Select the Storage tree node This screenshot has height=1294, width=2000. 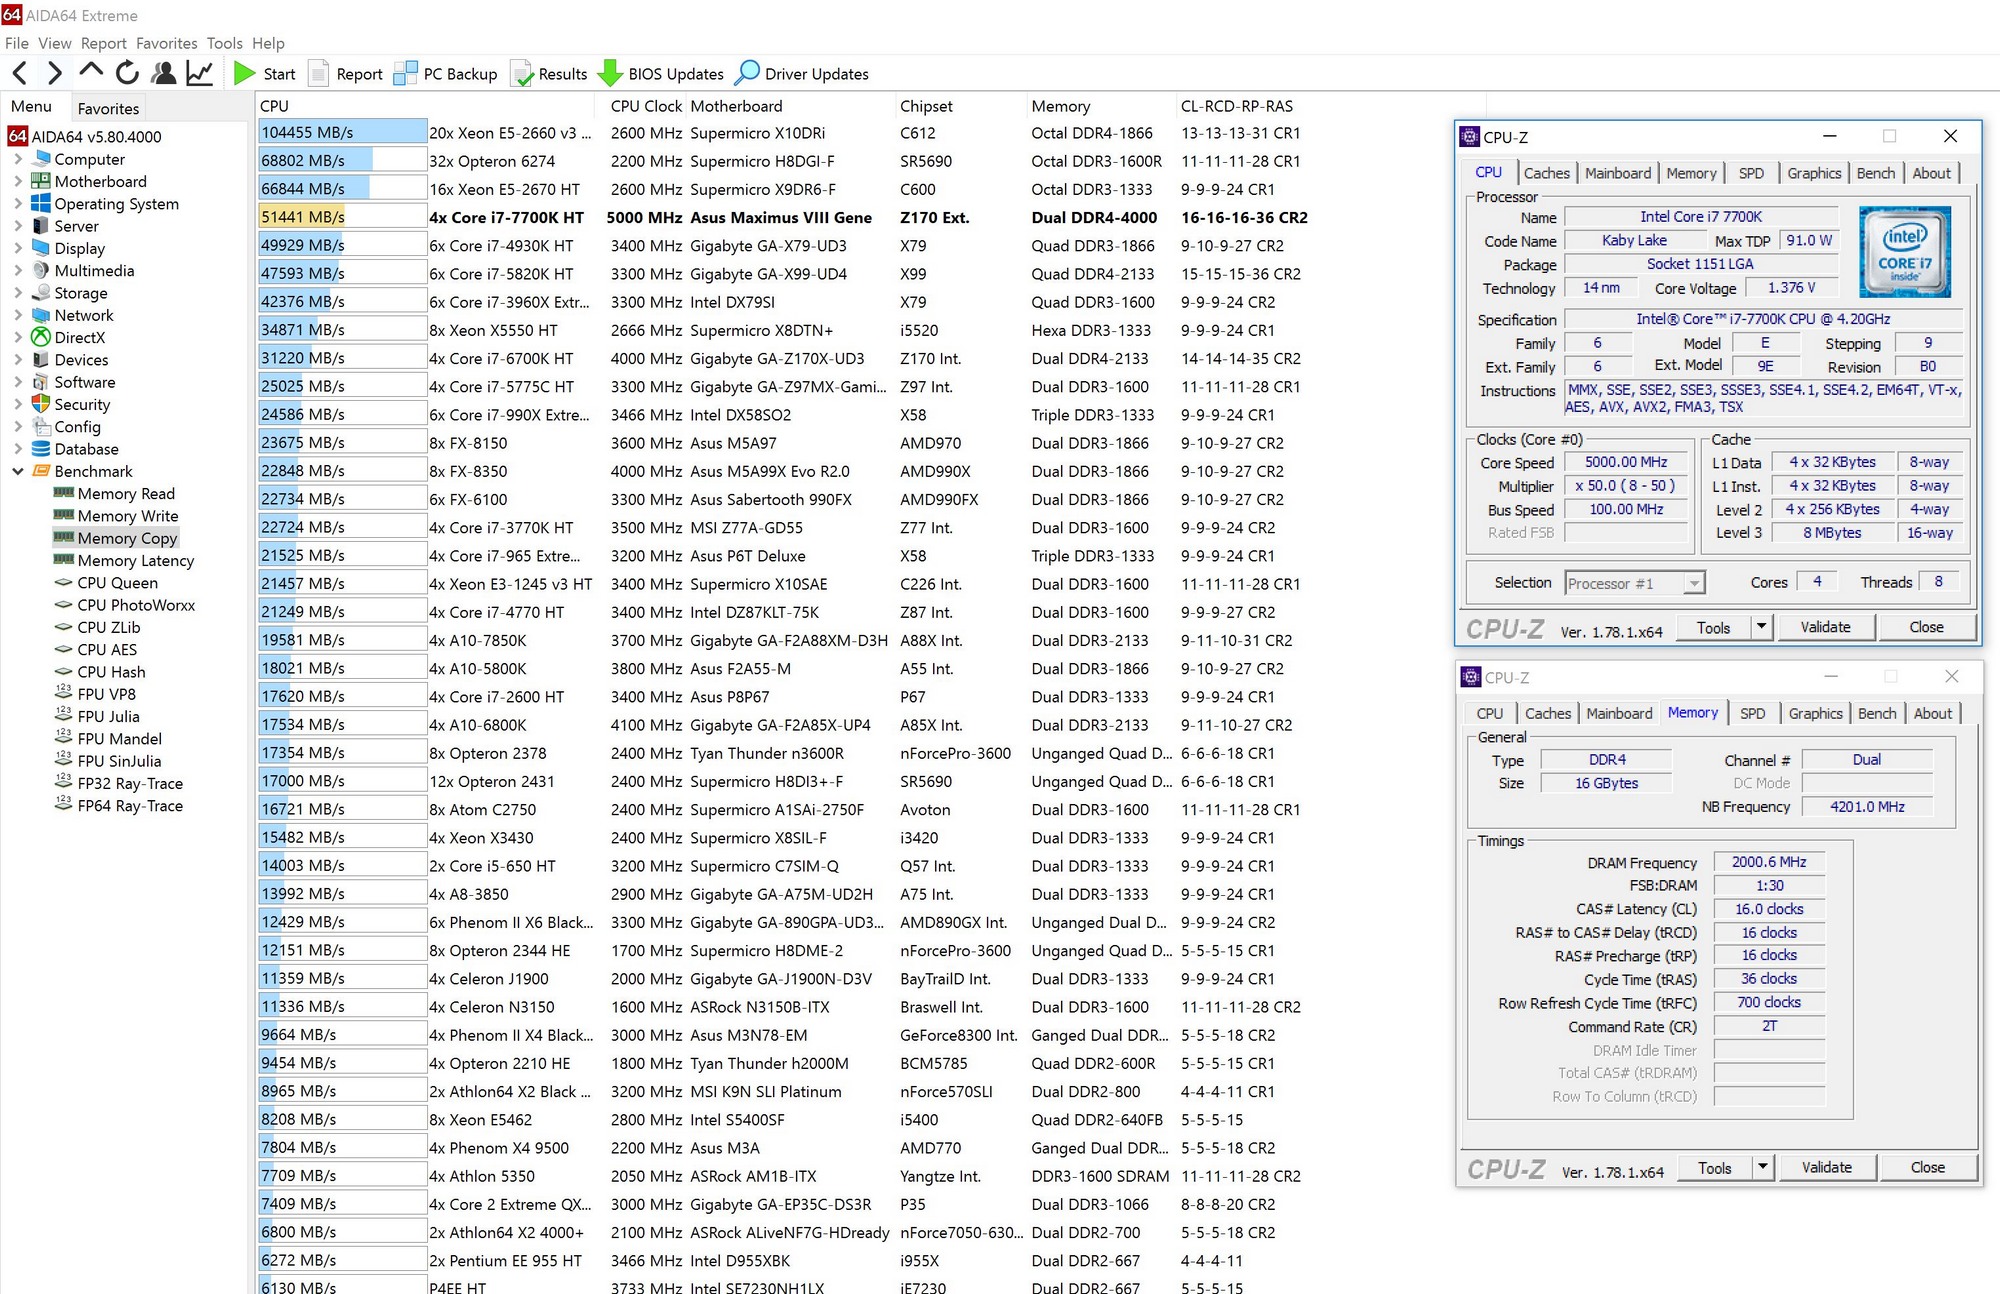pyautogui.click(x=80, y=293)
